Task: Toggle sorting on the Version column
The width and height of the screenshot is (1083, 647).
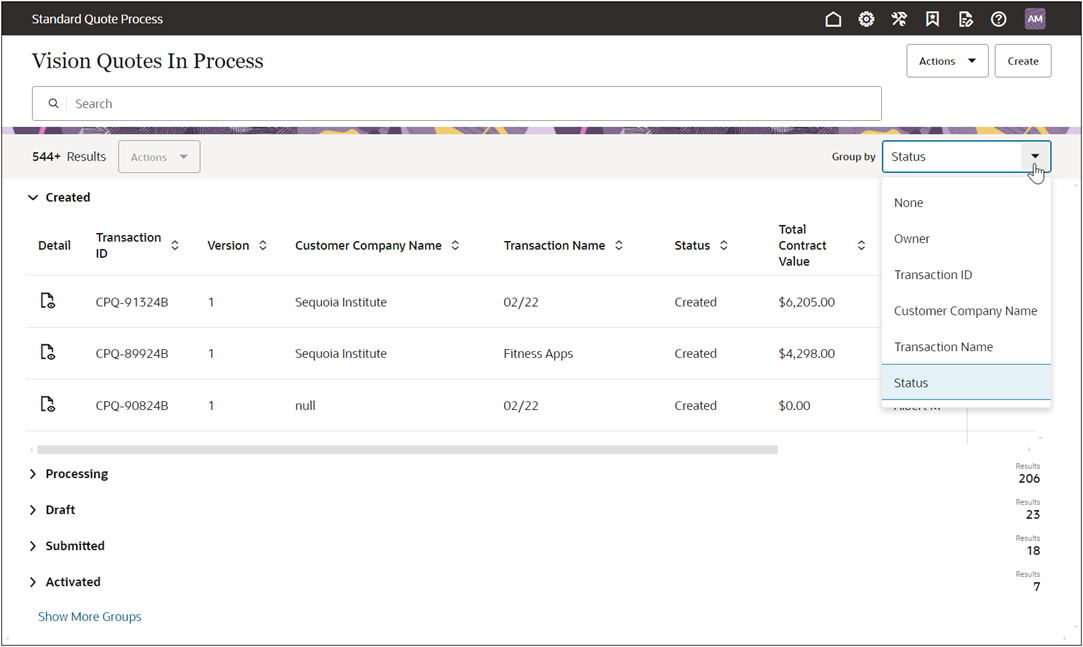Action: point(261,244)
